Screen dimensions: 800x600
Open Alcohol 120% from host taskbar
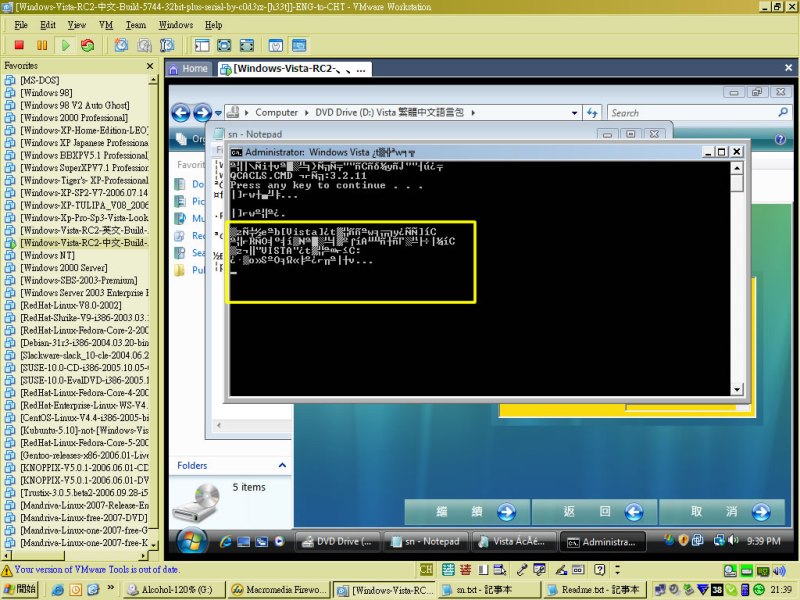click(x=175, y=590)
